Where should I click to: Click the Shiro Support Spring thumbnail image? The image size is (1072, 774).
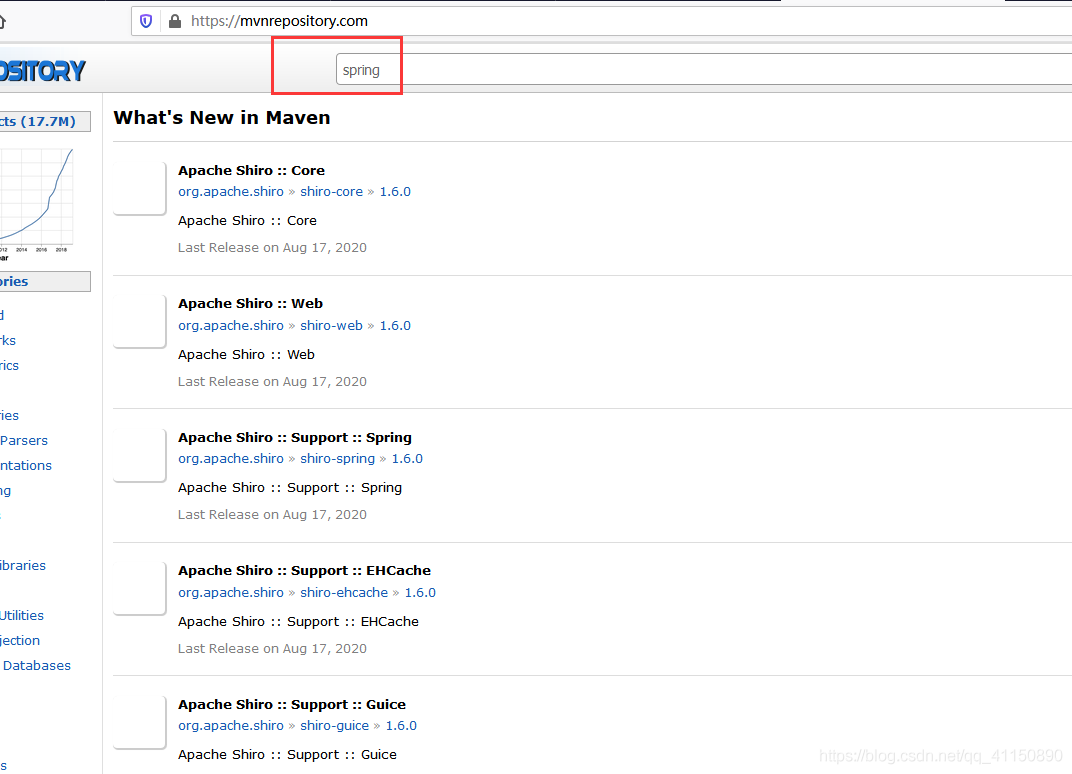tap(140, 455)
